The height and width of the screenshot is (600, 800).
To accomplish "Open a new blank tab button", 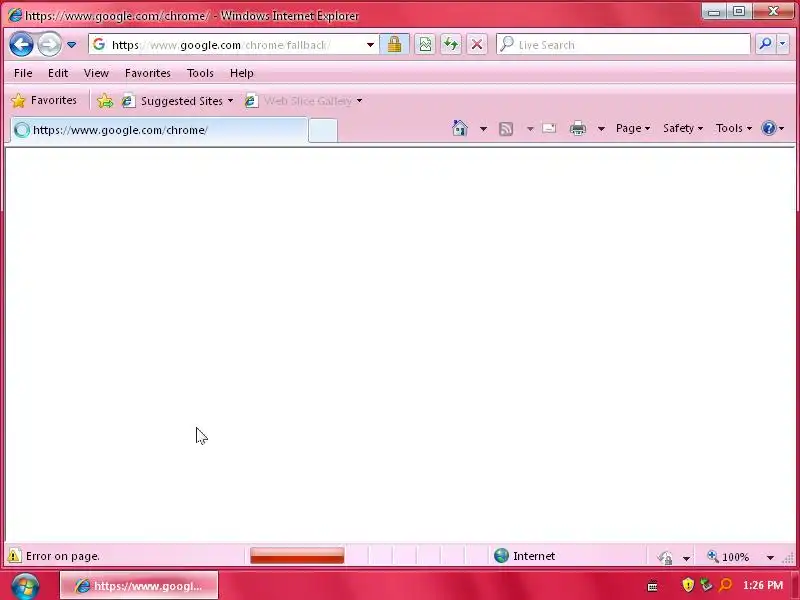I will (x=322, y=131).
